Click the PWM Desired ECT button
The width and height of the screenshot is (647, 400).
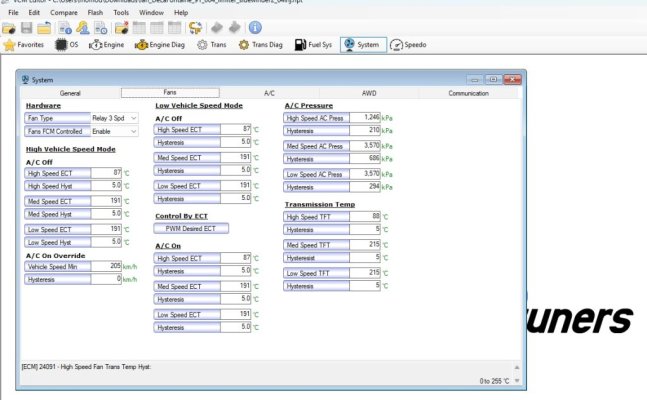pyautogui.click(x=191, y=228)
